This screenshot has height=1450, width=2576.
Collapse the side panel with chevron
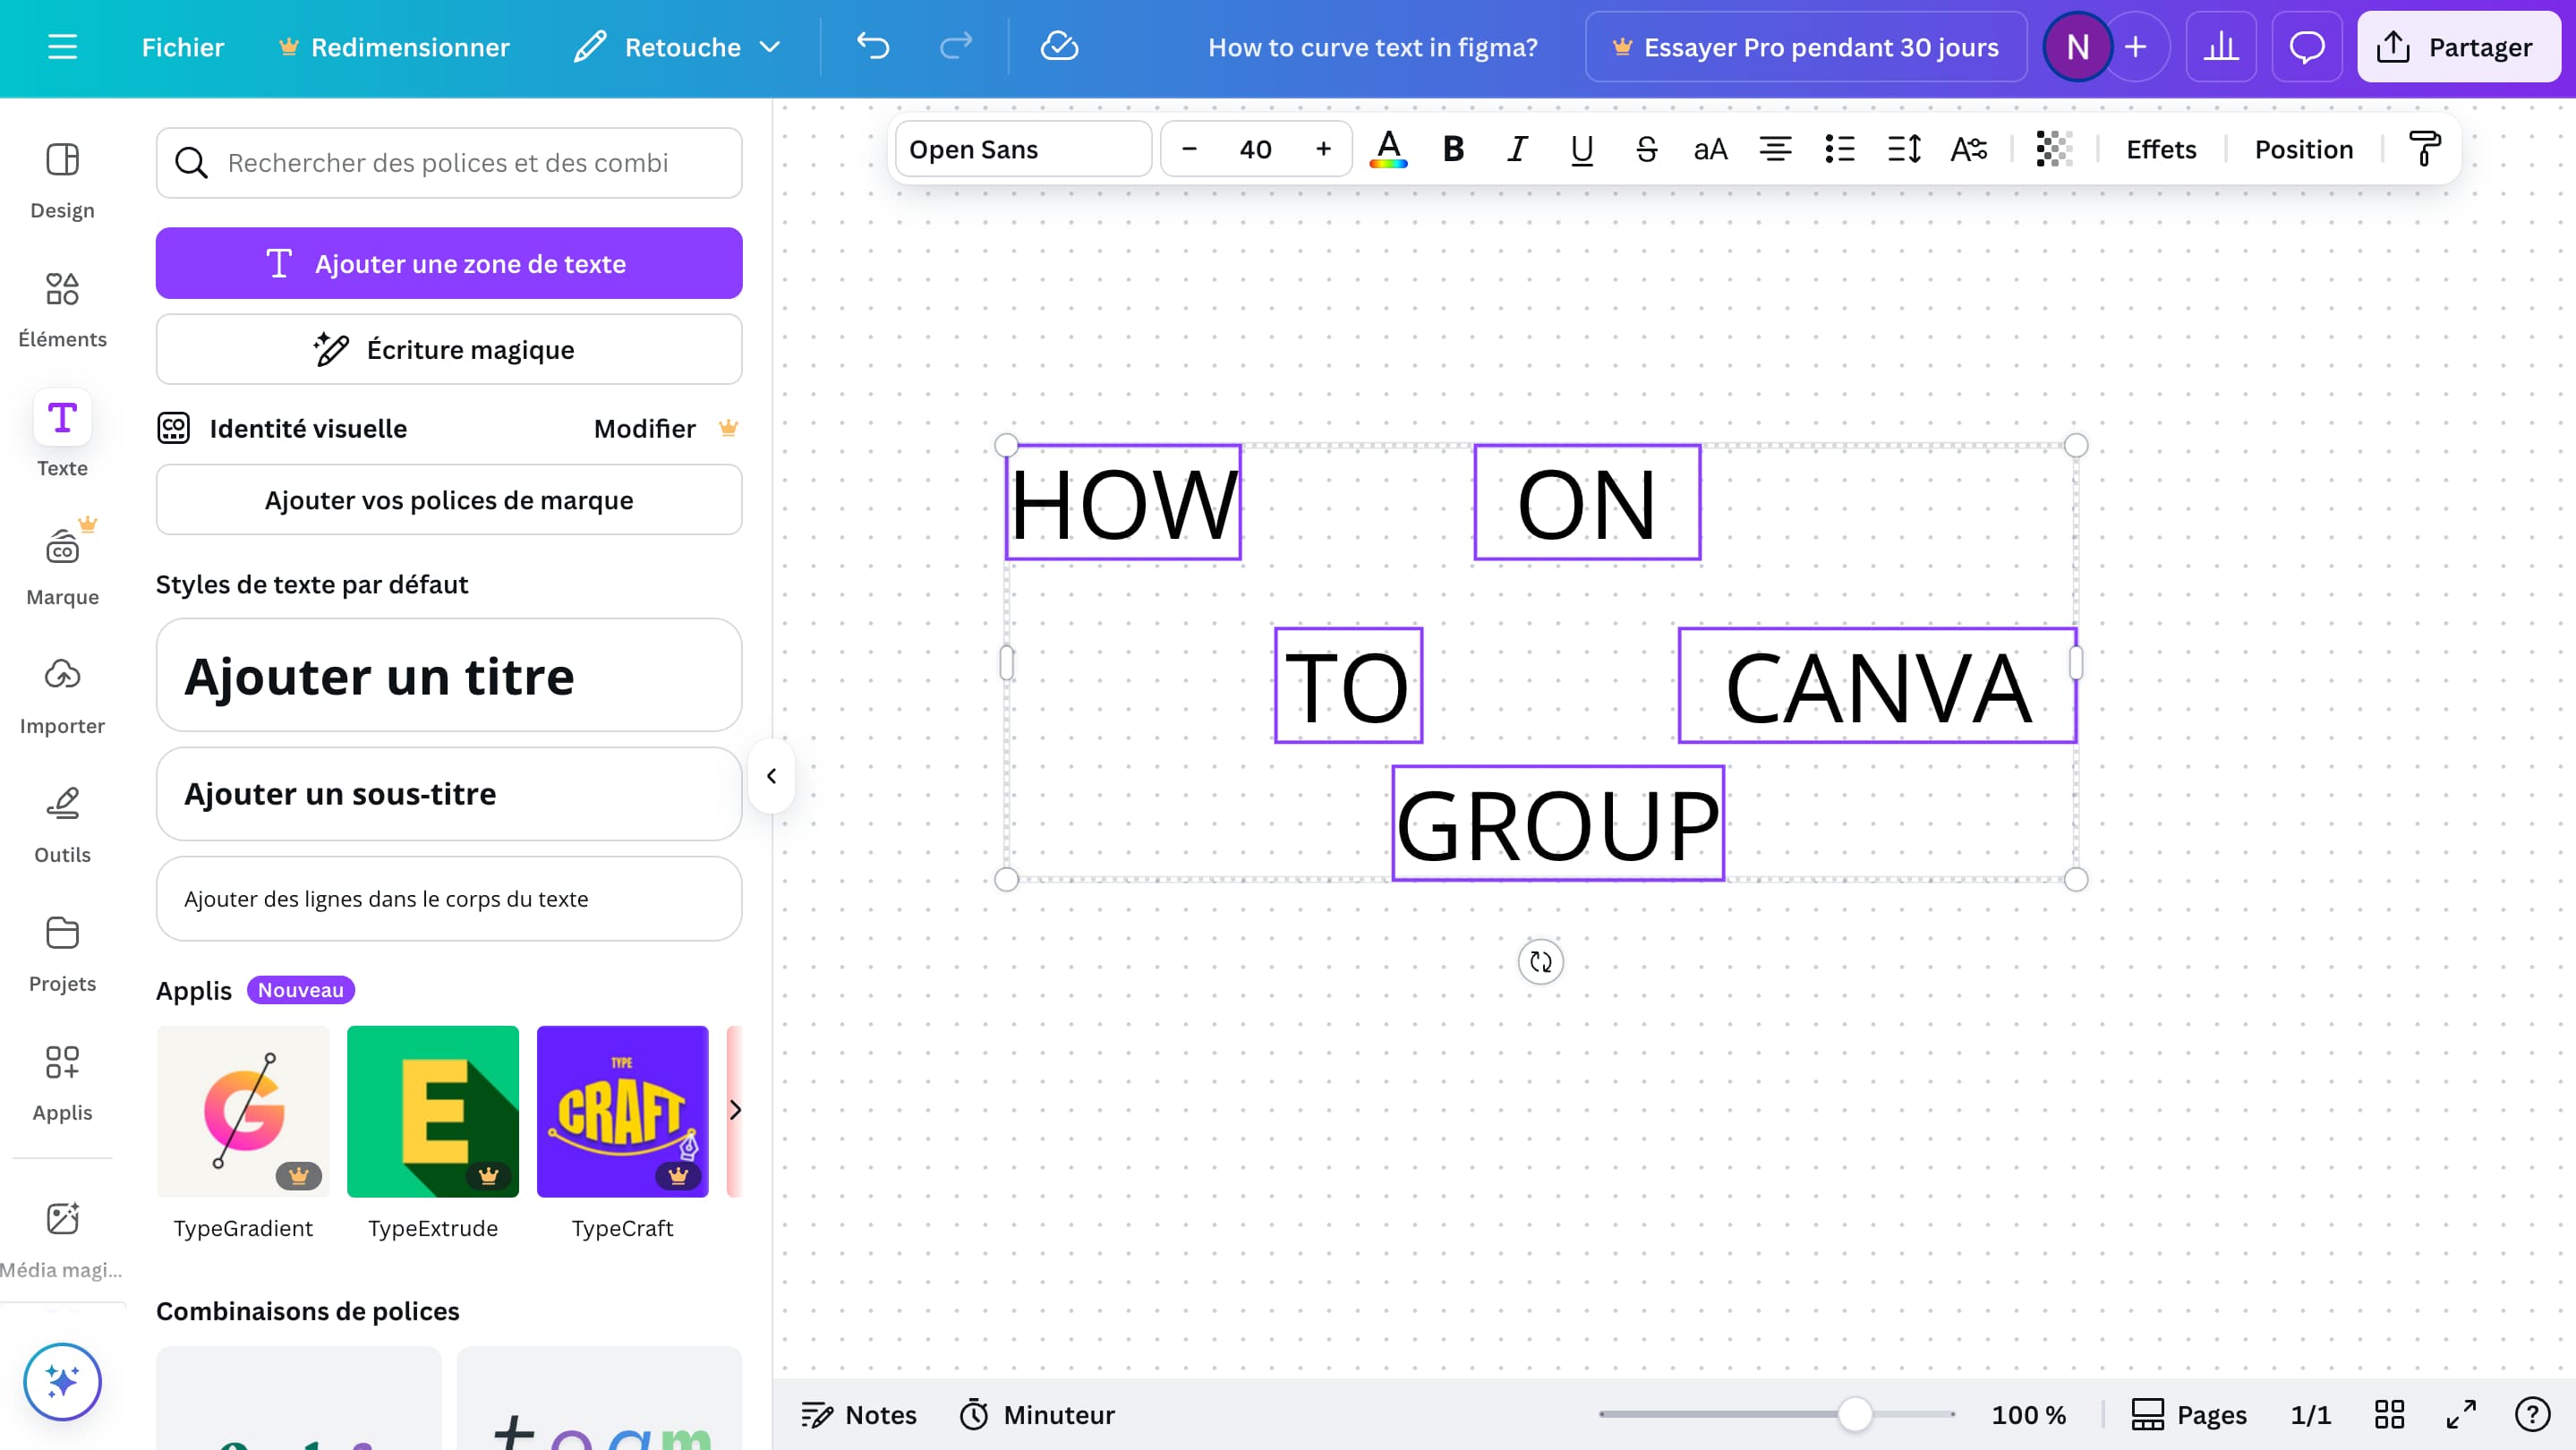click(771, 776)
